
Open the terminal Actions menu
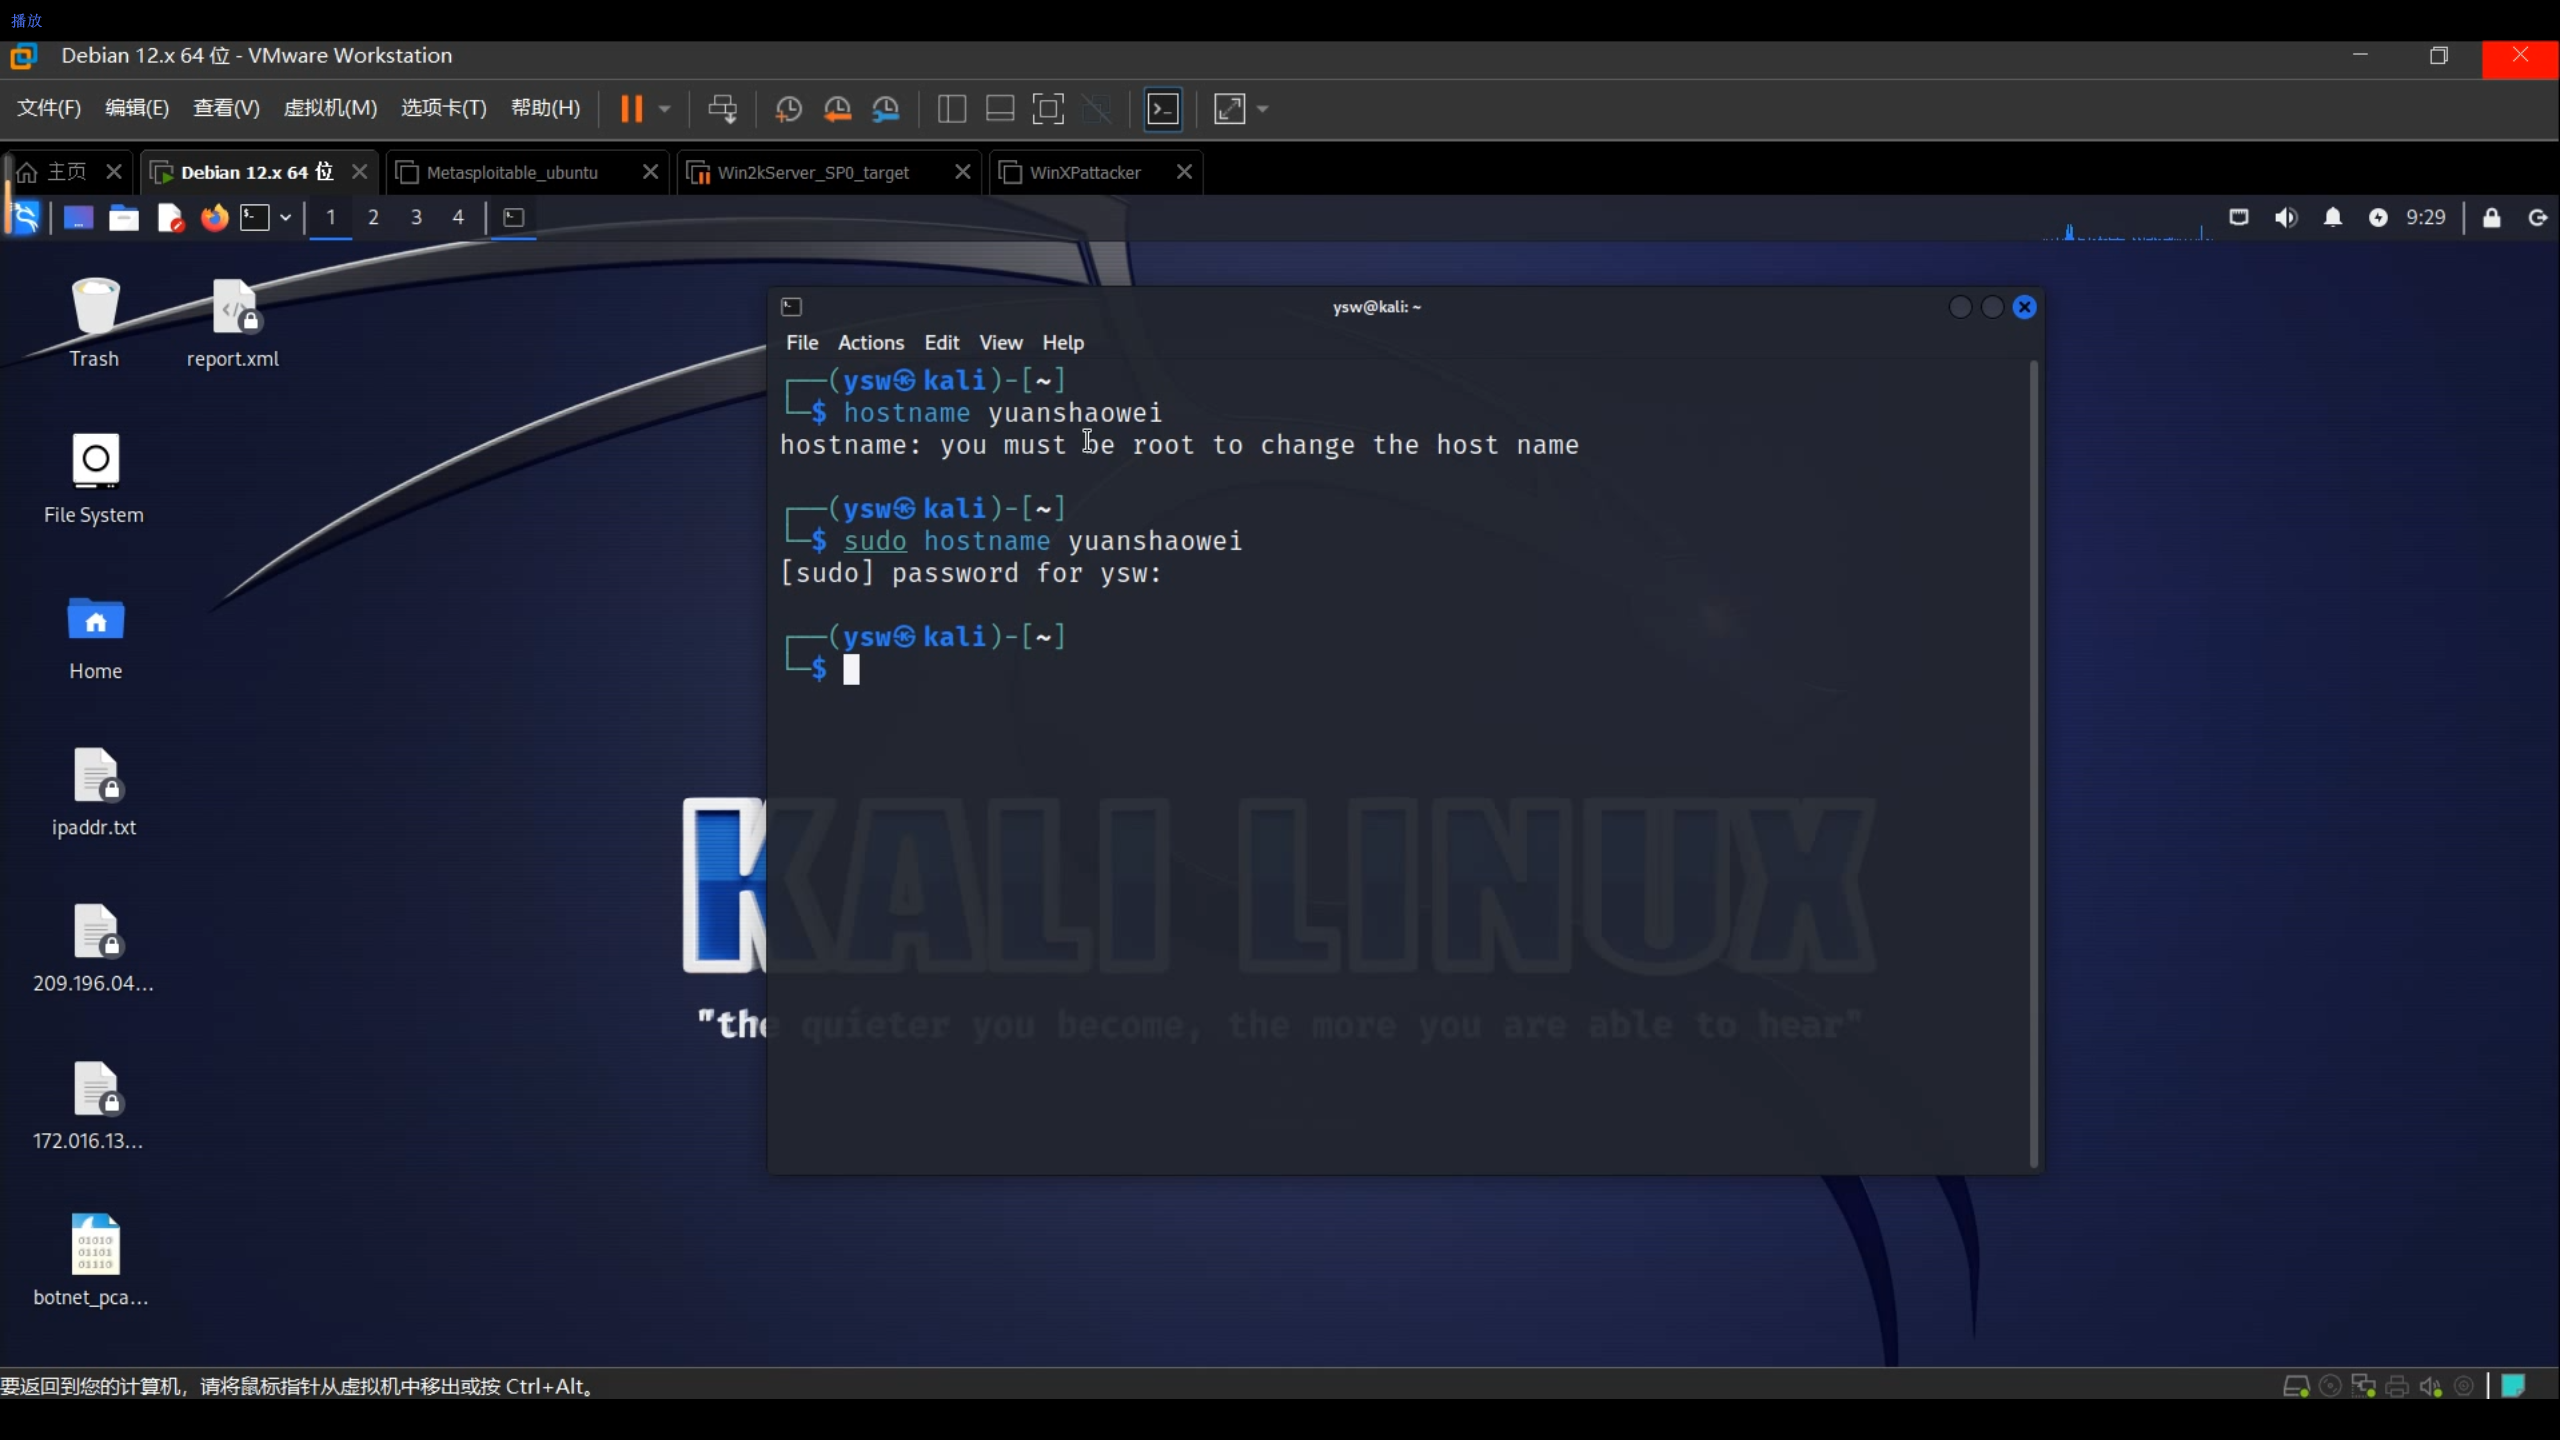click(870, 342)
